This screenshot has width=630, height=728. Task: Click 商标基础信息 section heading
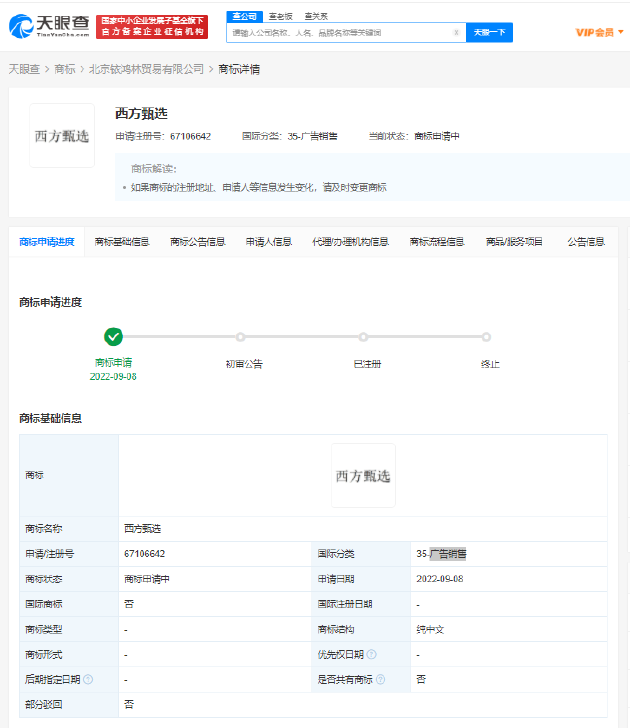pyautogui.click(x=51, y=418)
